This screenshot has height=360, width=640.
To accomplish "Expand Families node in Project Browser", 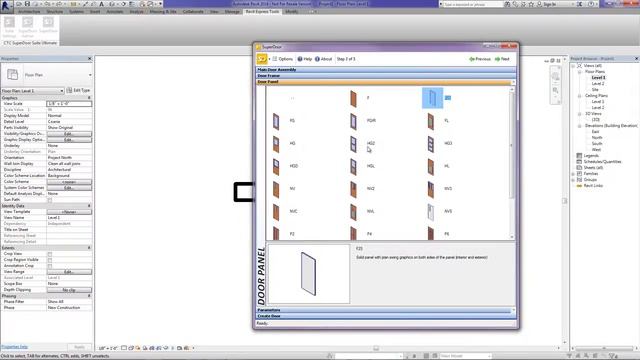I will (x=573, y=174).
